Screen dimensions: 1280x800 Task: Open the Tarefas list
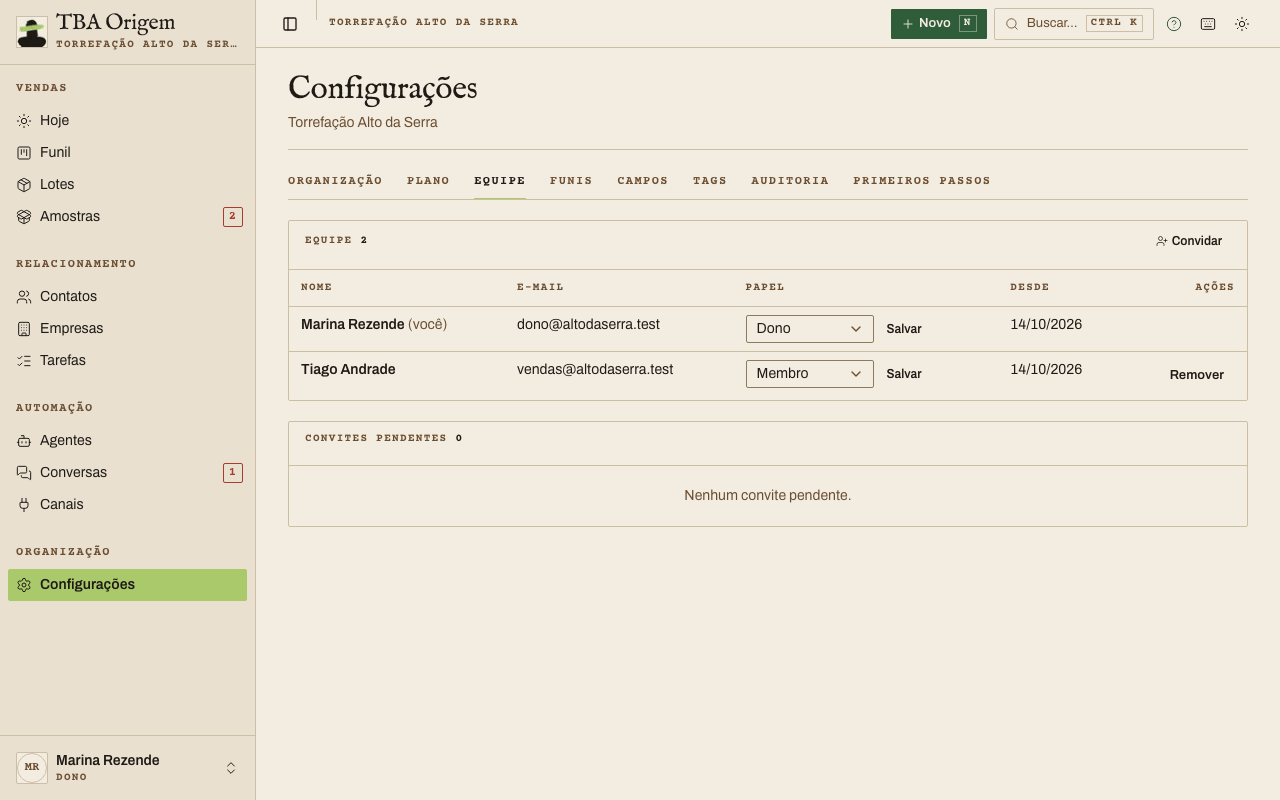[x=127, y=360]
